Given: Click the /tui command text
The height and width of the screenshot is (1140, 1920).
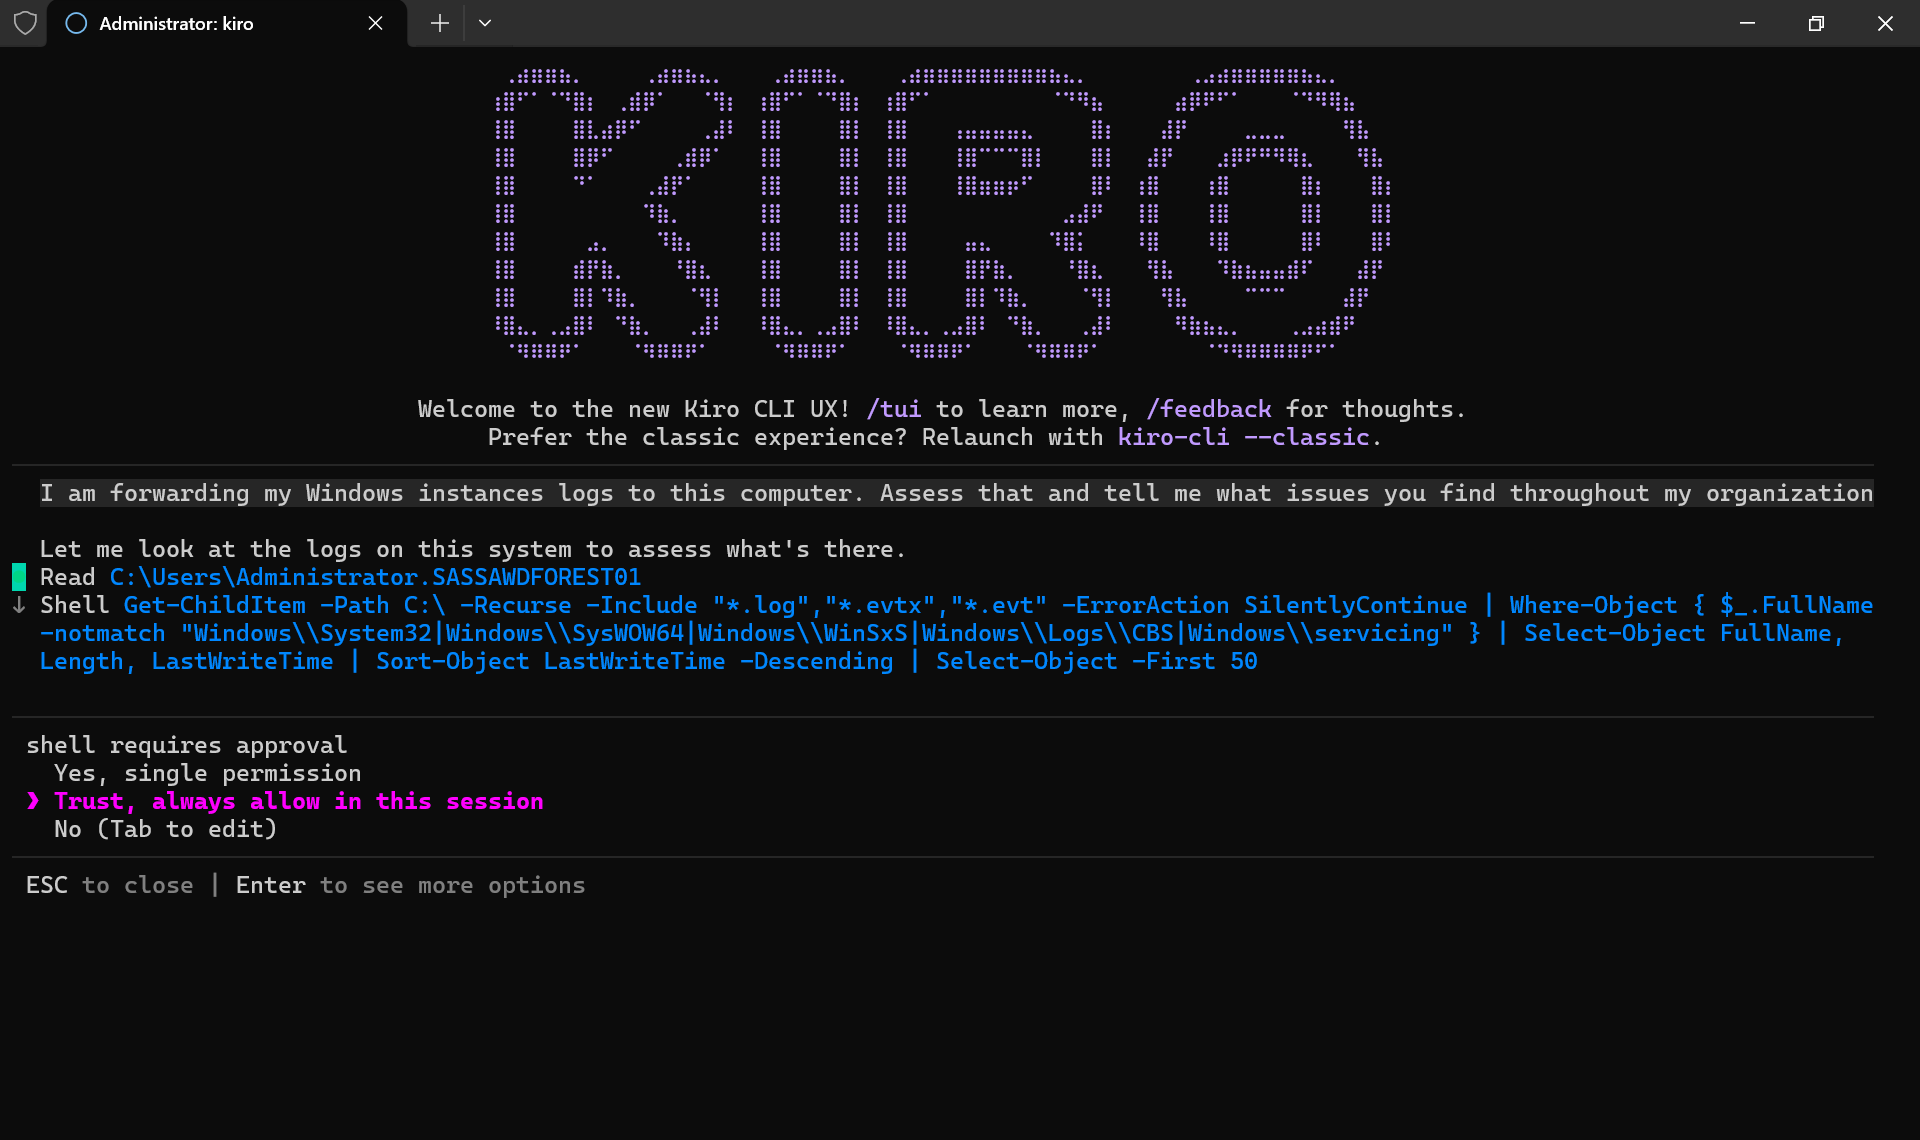Looking at the screenshot, I should click(893, 409).
